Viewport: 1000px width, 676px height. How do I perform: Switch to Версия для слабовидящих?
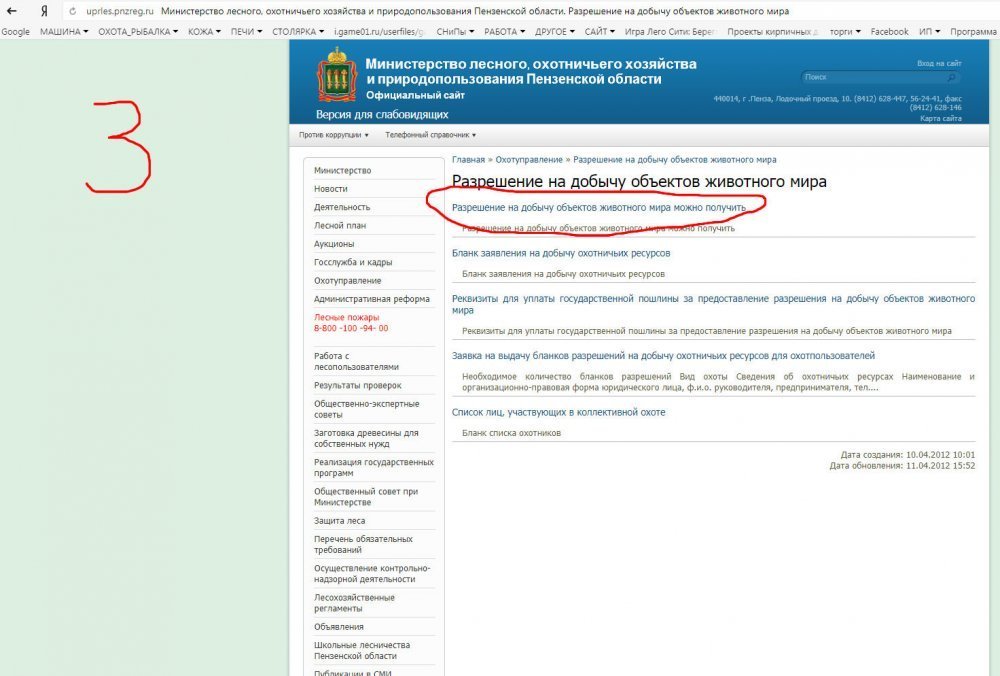382,115
